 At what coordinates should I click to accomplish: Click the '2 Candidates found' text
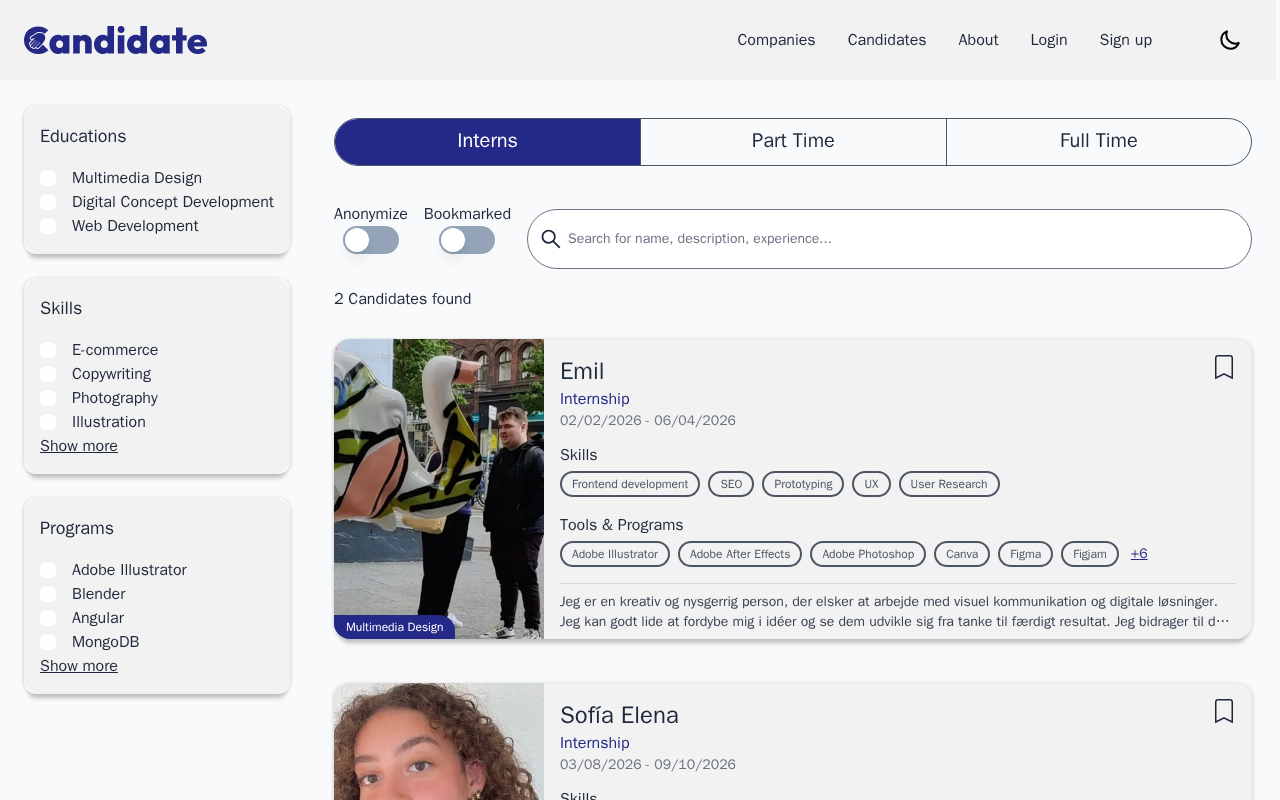point(402,299)
